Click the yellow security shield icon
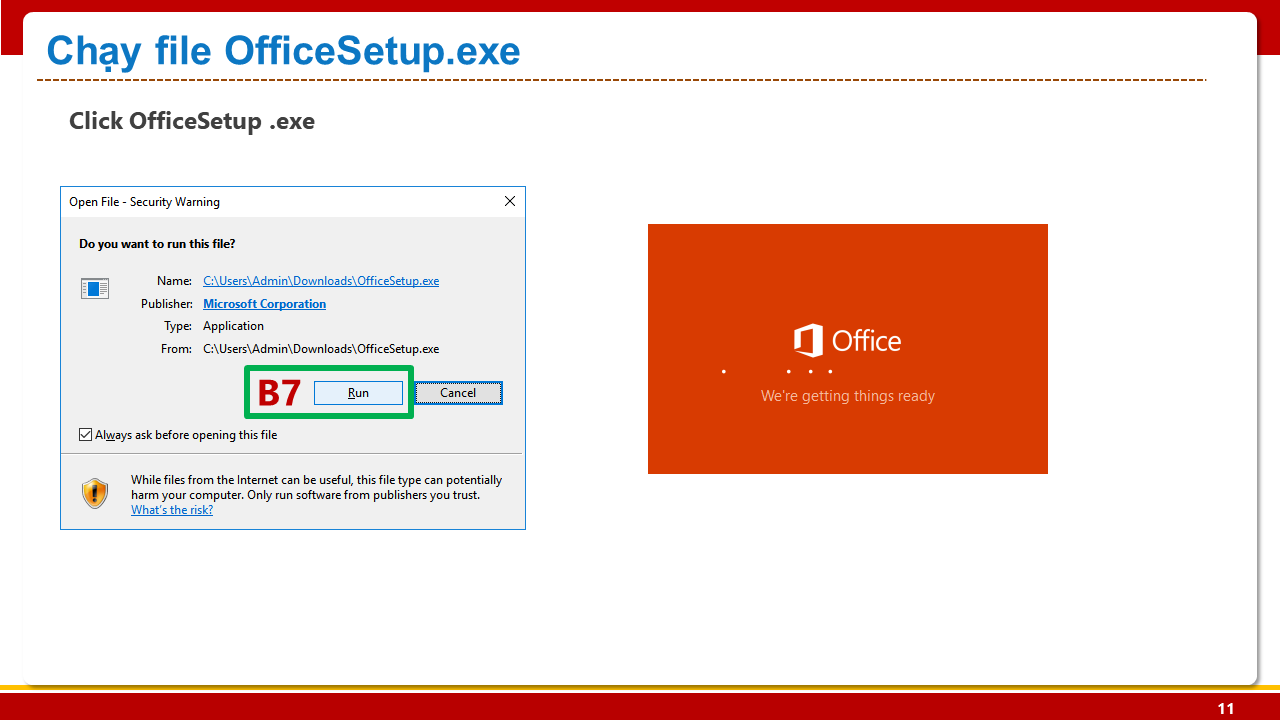The width and height of the screenshot is (1280, 720). click(95, 493)
